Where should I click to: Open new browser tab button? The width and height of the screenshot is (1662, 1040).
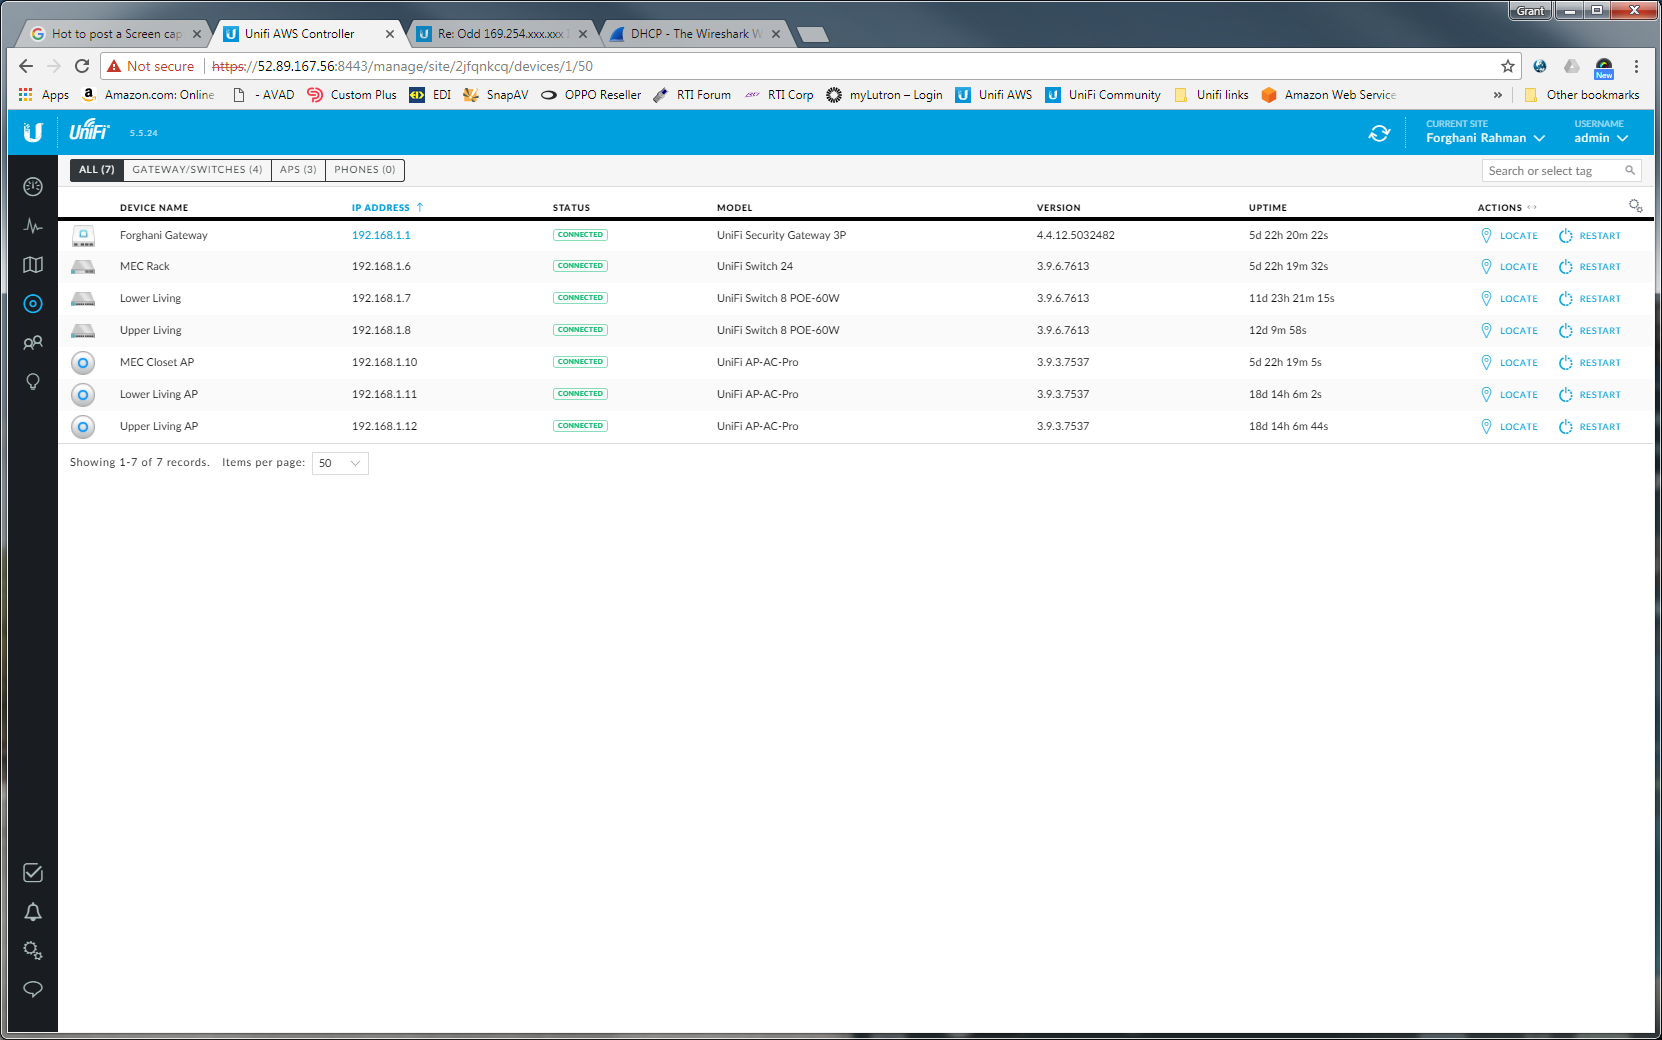tap(812, 35)
